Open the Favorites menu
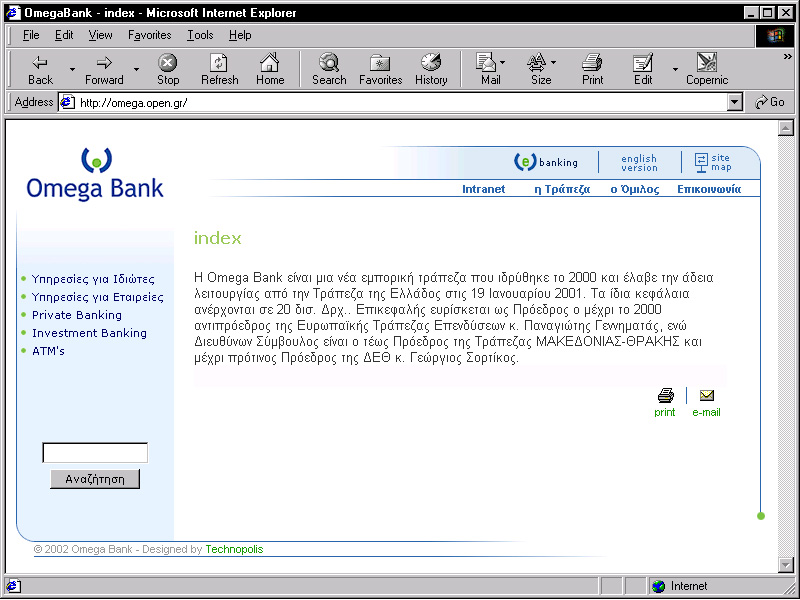Viewport: 800px width, 600px height. coord(149,35)
